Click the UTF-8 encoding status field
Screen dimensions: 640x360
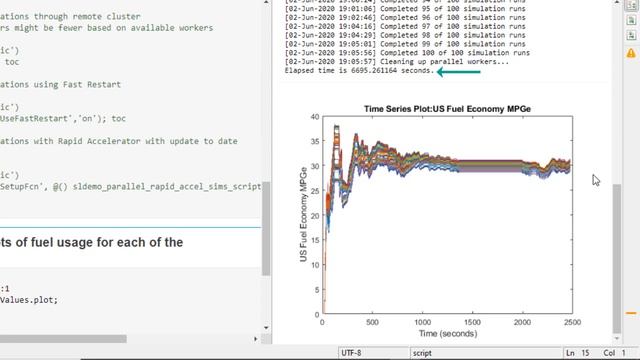373,353
